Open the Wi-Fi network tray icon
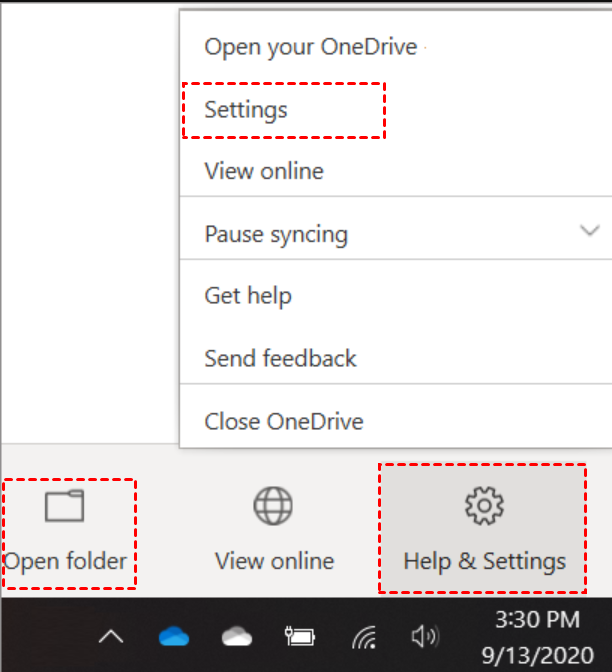612x672 pixels. pos(364,637)
